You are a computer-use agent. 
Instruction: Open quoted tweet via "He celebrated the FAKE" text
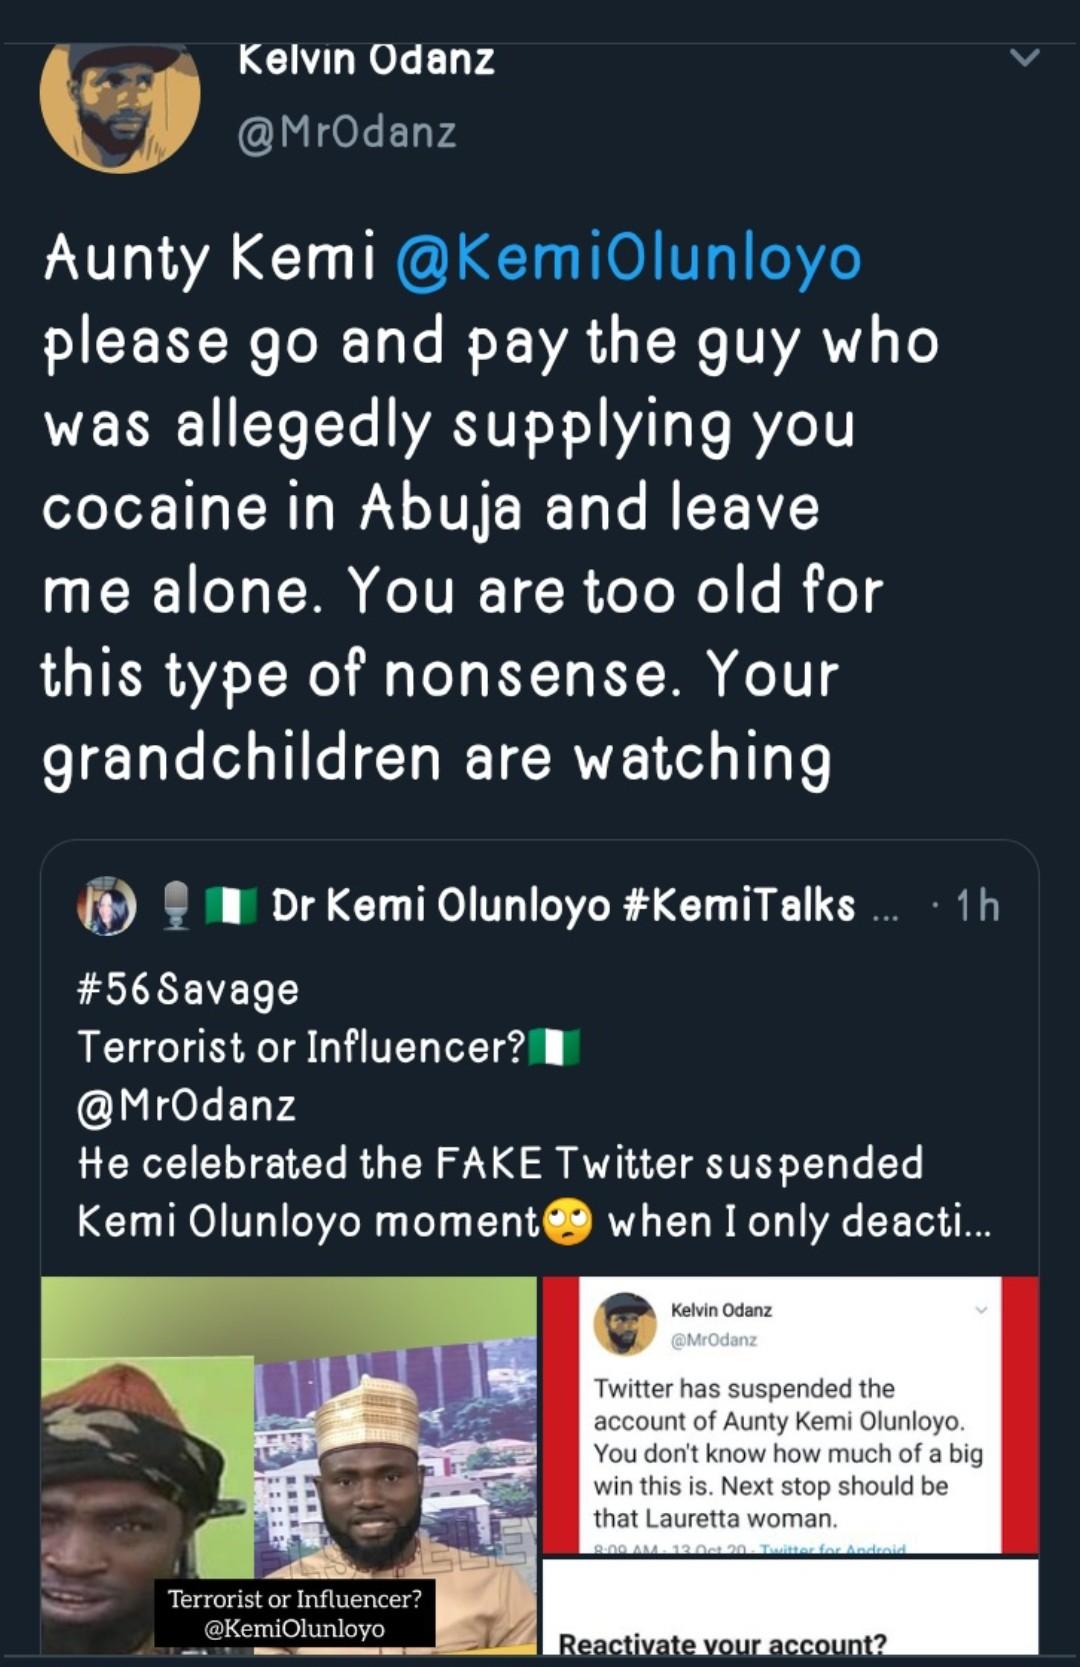[500, 1164]
